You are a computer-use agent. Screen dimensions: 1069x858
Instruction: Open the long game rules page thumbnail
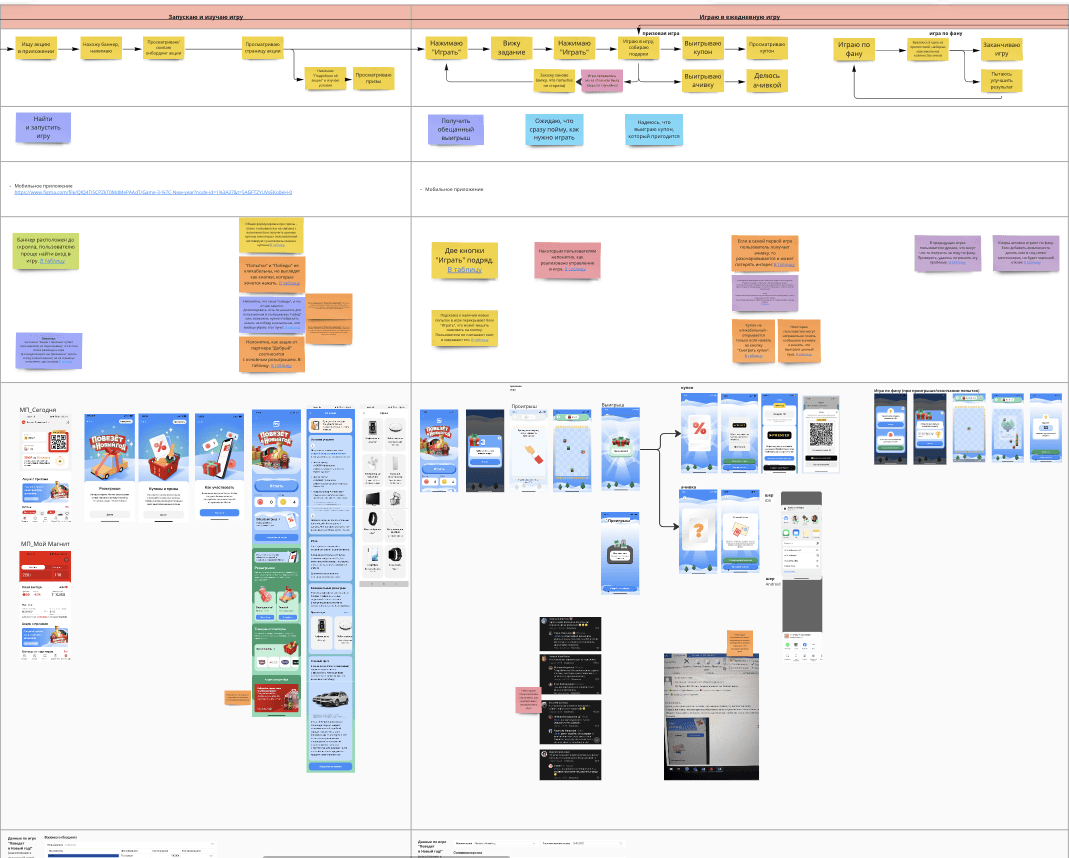click(x=331, y=590)
